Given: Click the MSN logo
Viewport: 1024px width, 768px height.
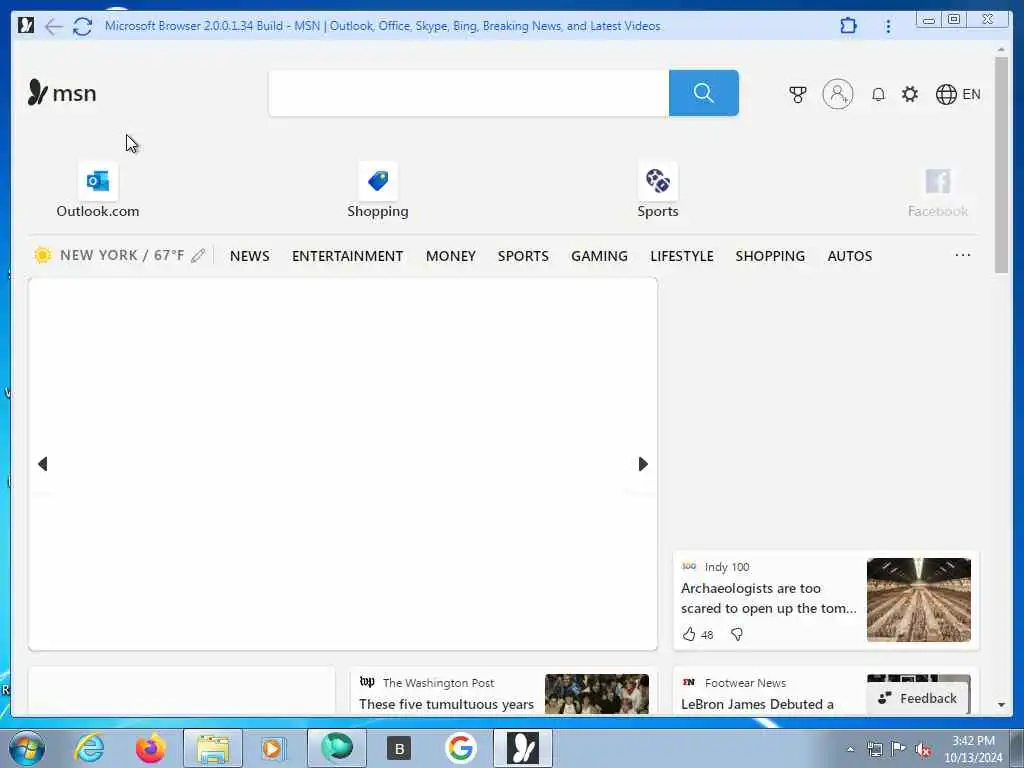Looking at the screenshot, I should coord(62,93).
